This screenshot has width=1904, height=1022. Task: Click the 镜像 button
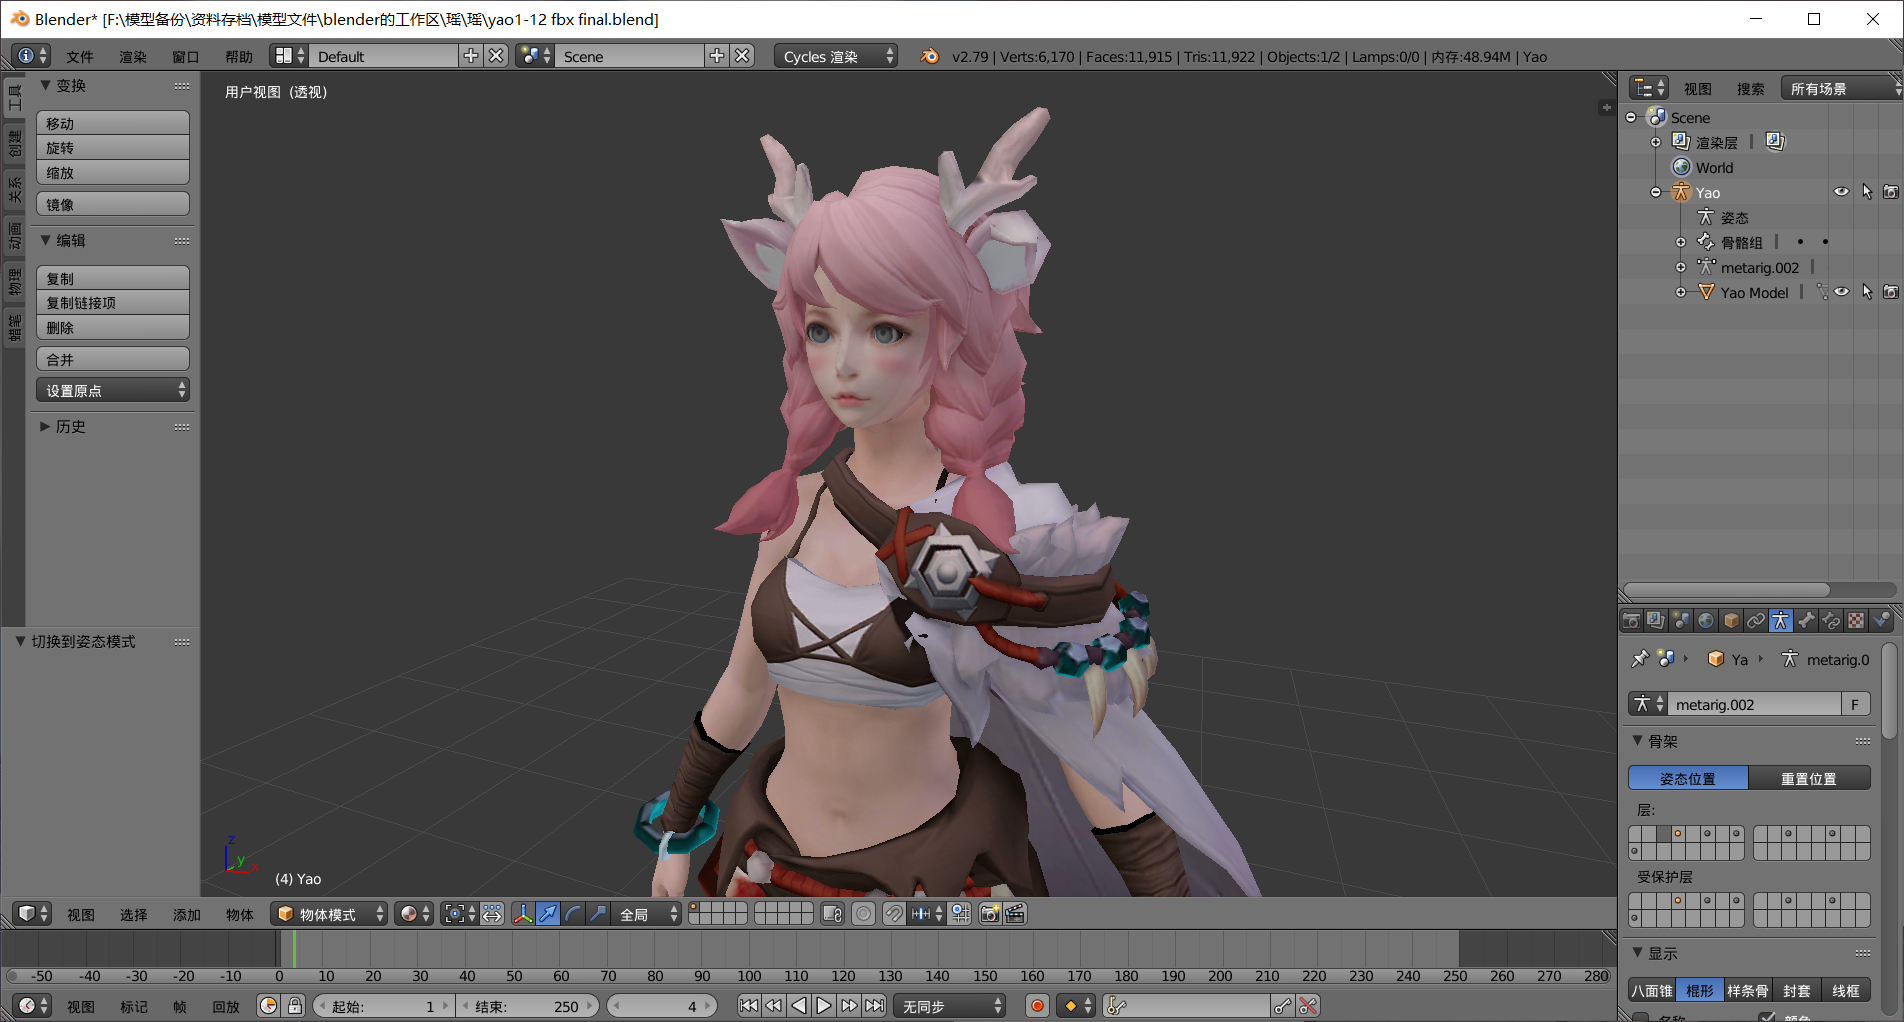[x=113, y=204]
